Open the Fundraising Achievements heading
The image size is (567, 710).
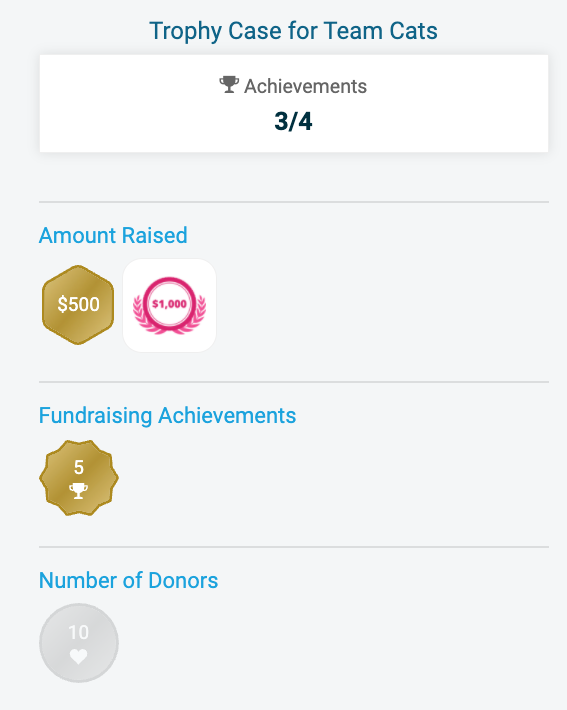168,416
